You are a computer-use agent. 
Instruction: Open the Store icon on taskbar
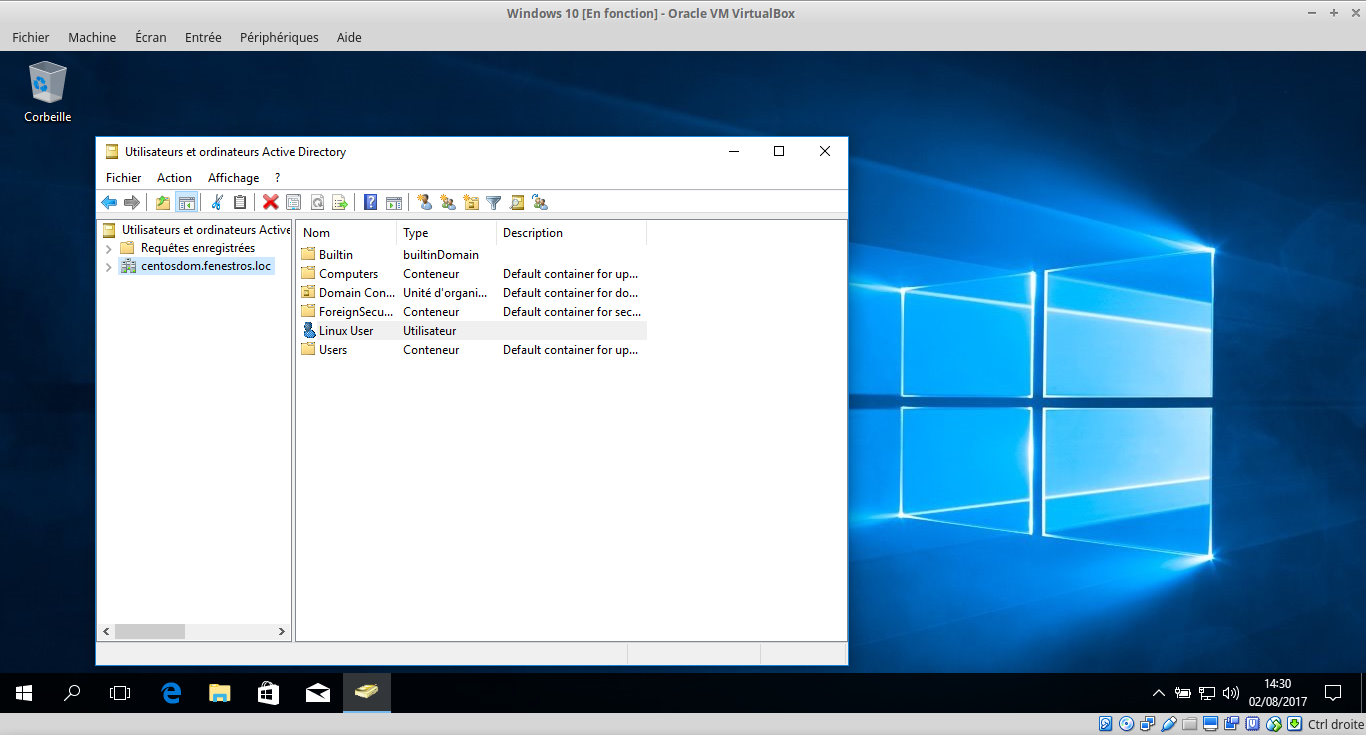click(269, 692)
